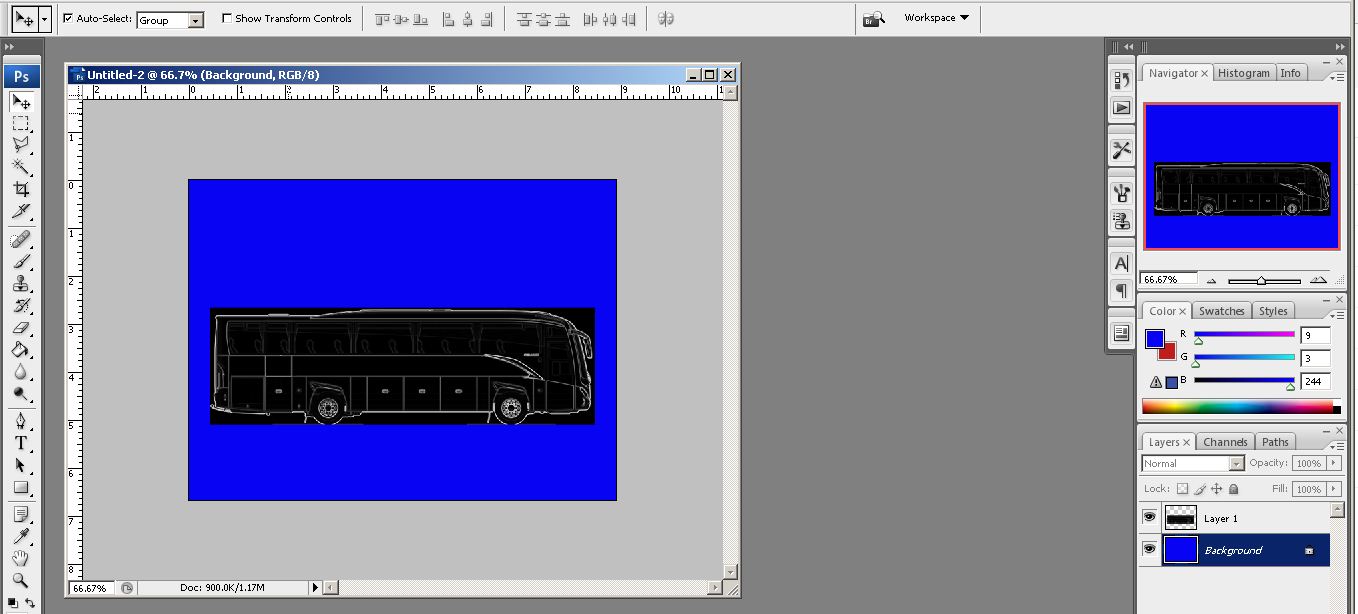
Task: Open the Paths panel
Action: tap(1275, 441)
